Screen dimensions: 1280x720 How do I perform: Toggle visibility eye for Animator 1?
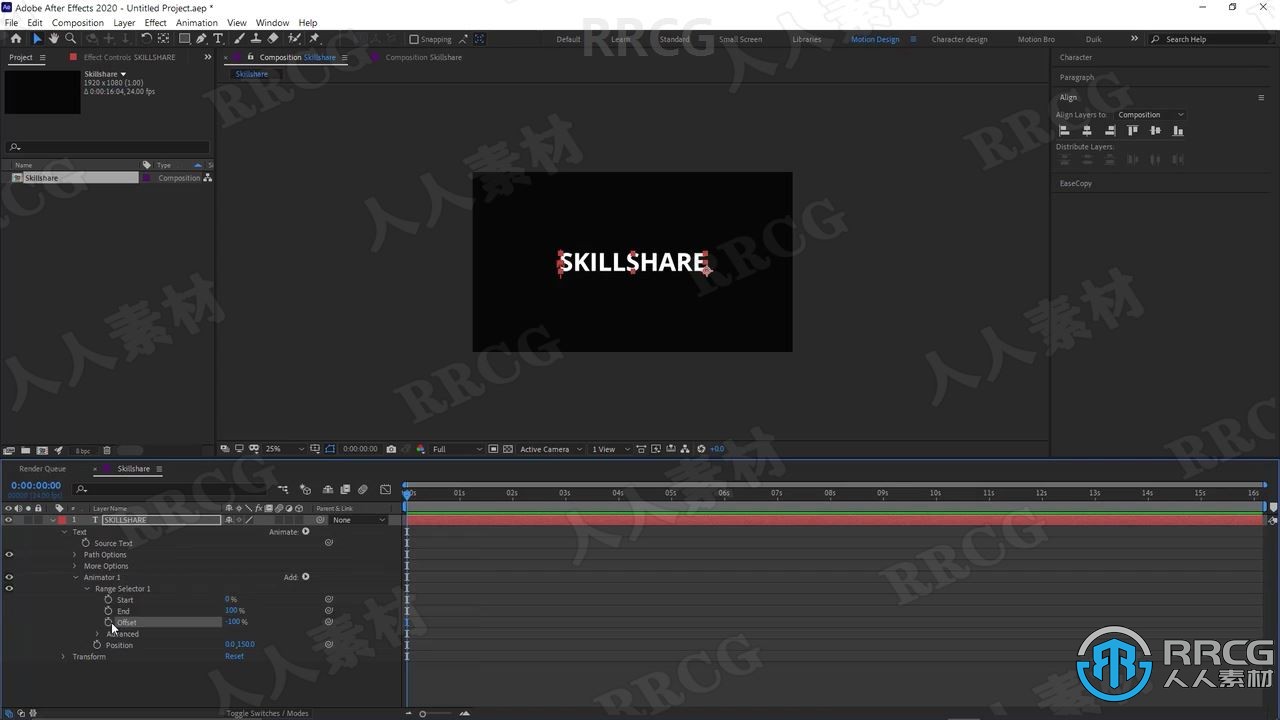(x=9, y=577)
